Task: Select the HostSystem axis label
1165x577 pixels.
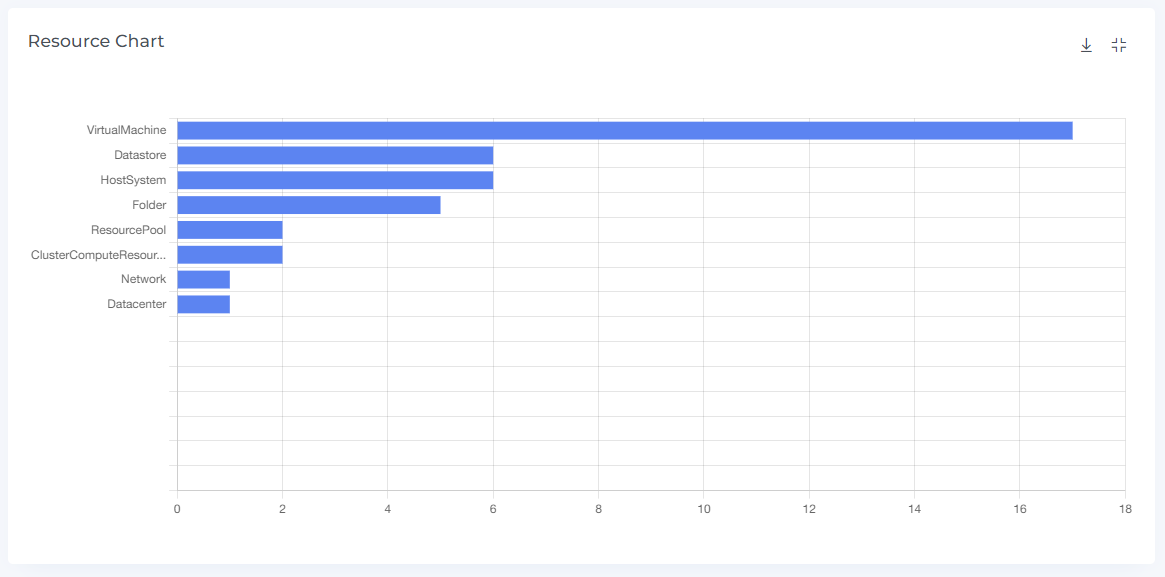Action: (x=133, y=180)
